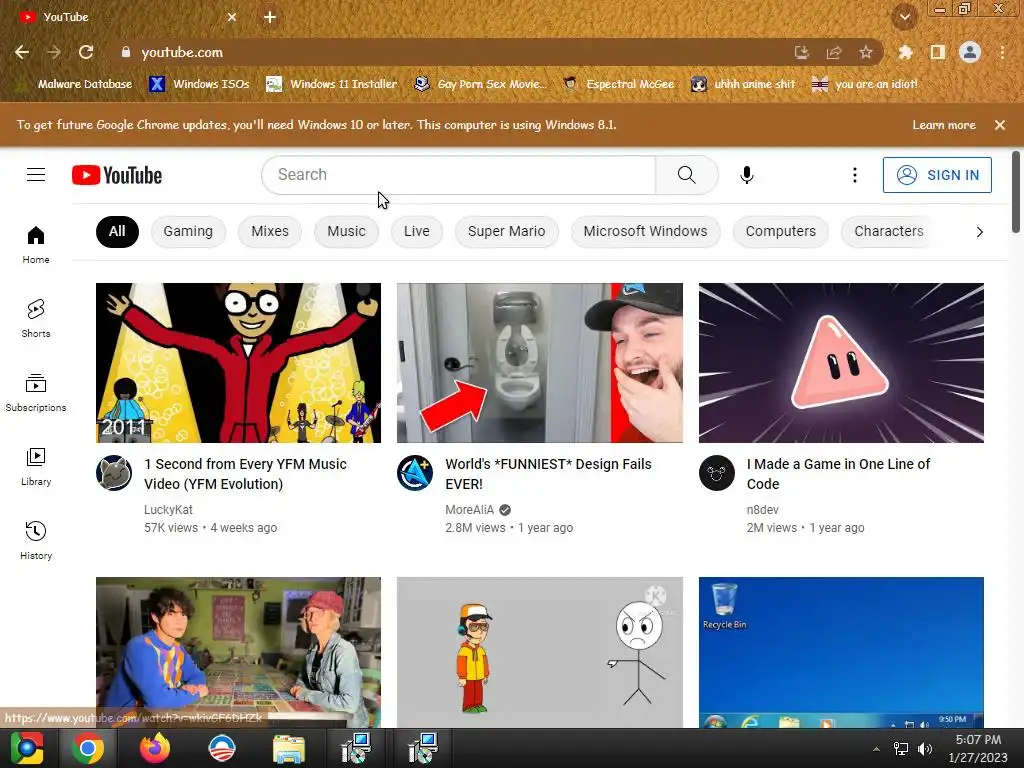Open n8dev channel name link
1024x768 pixels.
pos(763,509)
